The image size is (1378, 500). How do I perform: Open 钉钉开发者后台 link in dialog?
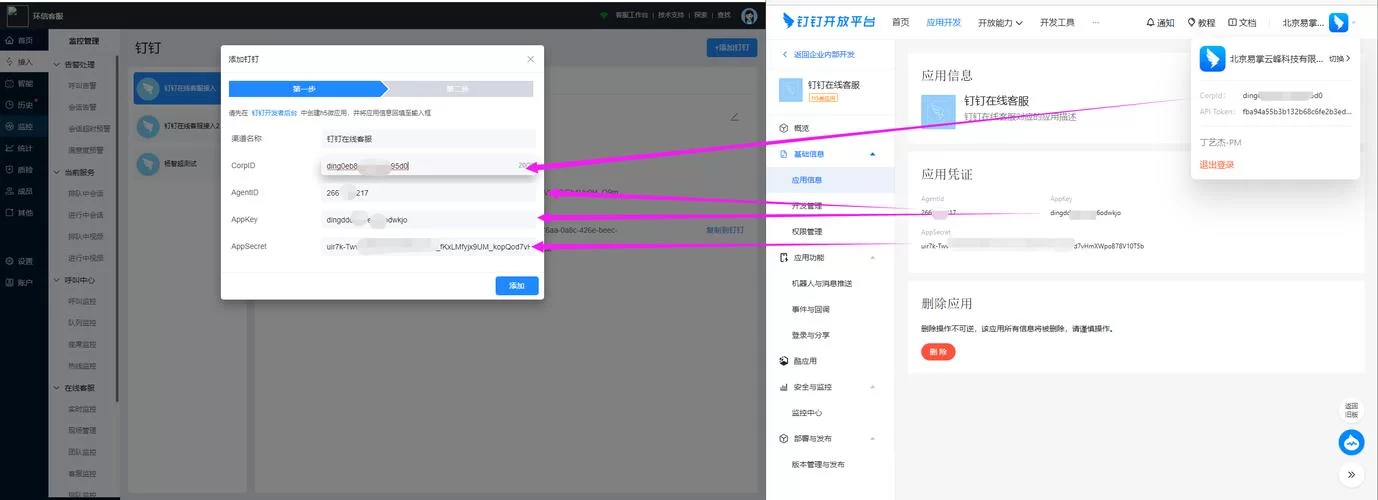coord(274,114)
